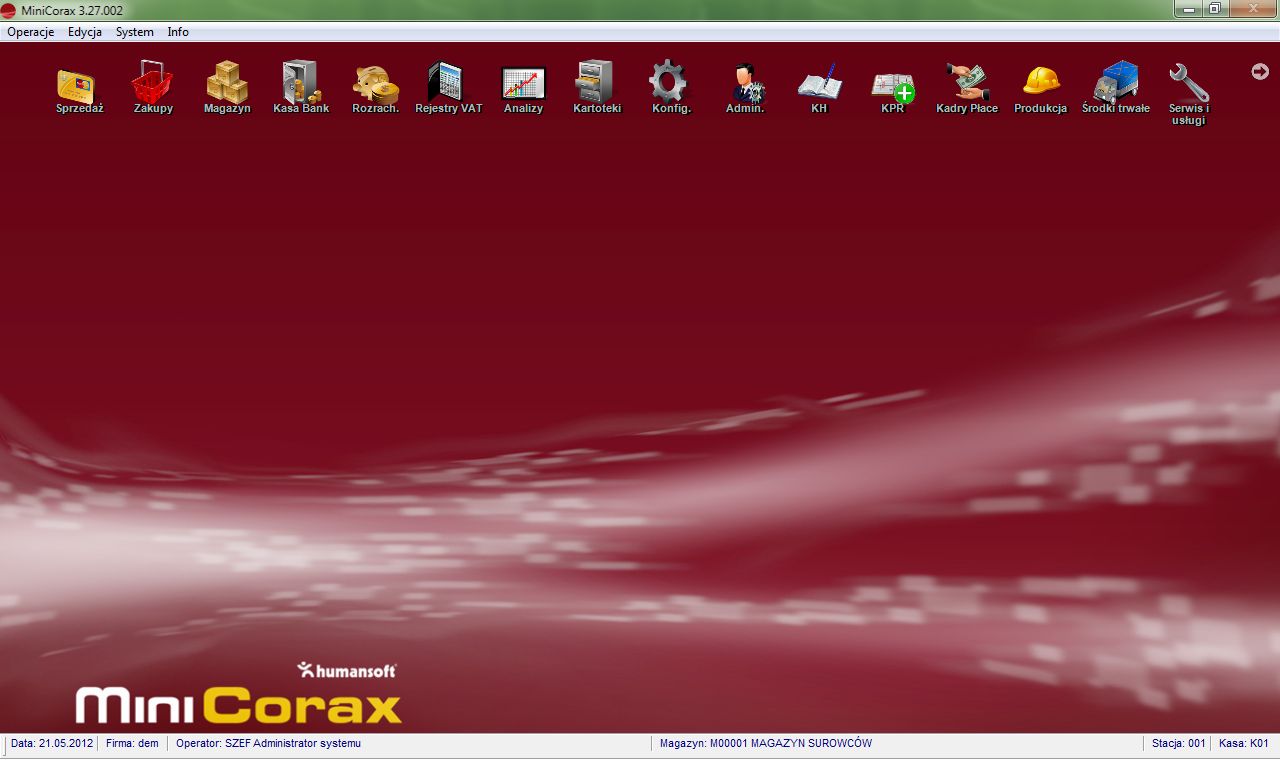Open the Operacje menu

(x=30, y=32)
